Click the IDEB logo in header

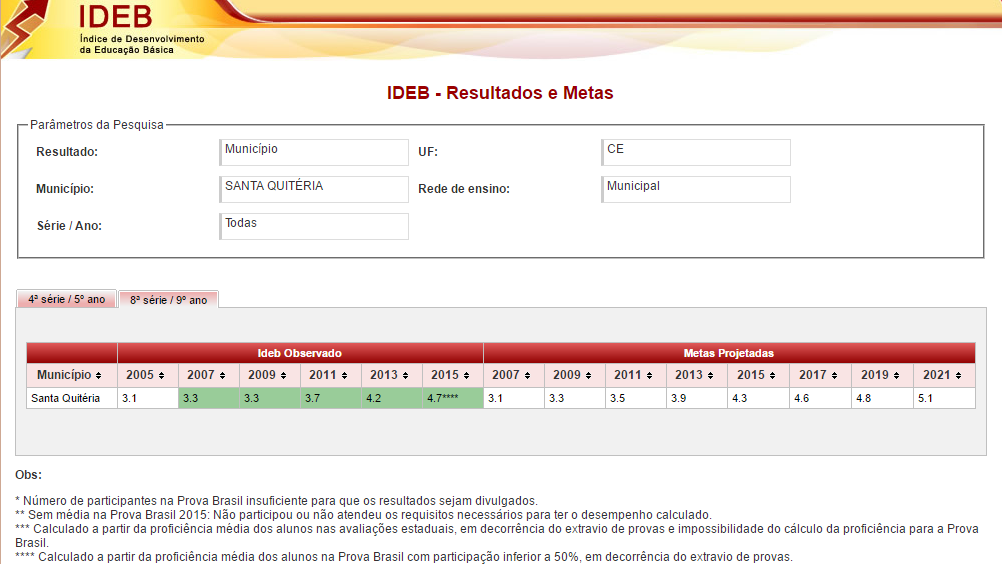coord(115,17)
